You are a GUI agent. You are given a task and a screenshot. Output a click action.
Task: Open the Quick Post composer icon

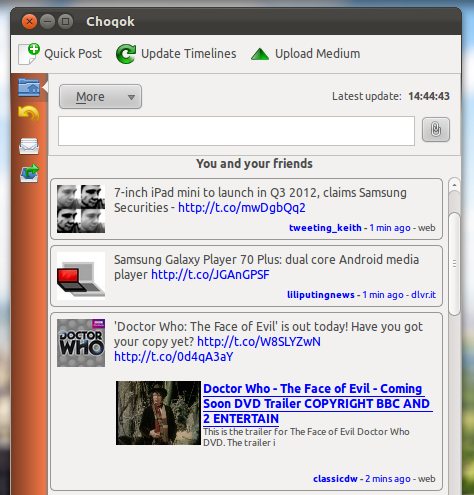coord(29,54)
